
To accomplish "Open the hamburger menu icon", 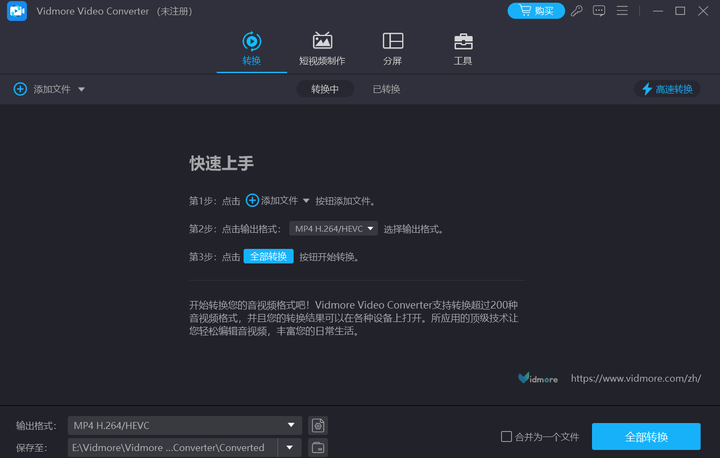I will click(x=622, y=11).
